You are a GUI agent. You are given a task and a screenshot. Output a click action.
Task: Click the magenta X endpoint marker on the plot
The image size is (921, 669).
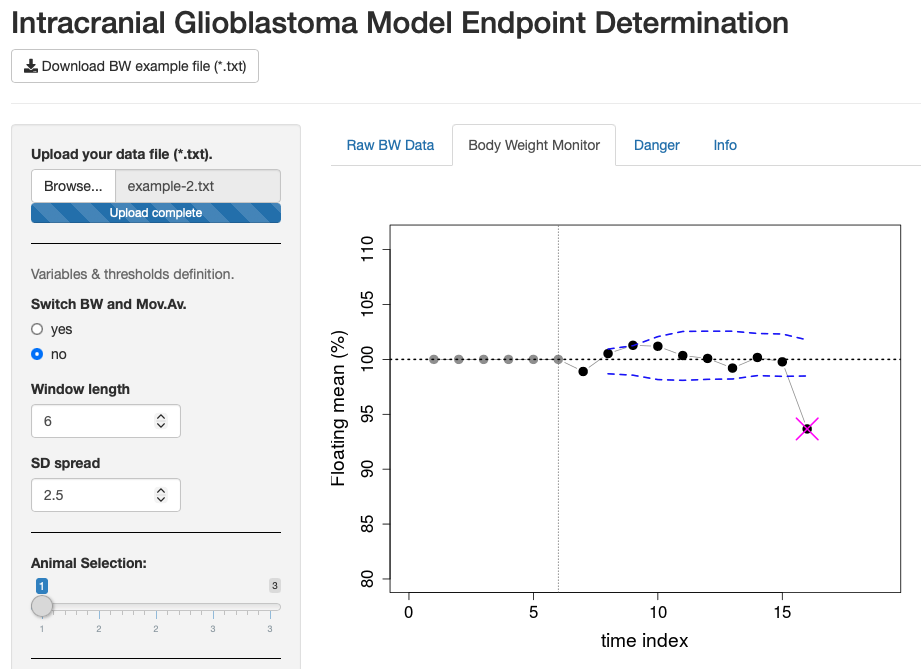click(x=806, y=428)
